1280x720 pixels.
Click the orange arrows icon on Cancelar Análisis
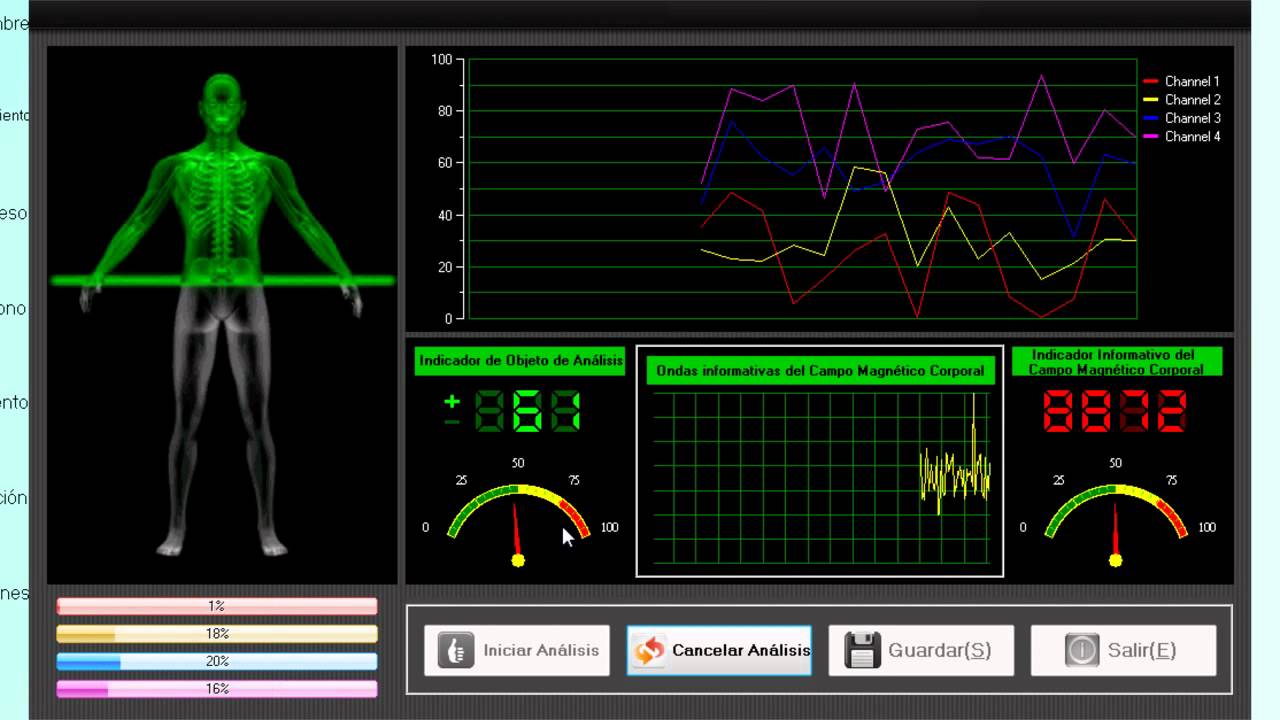(648, 650)
